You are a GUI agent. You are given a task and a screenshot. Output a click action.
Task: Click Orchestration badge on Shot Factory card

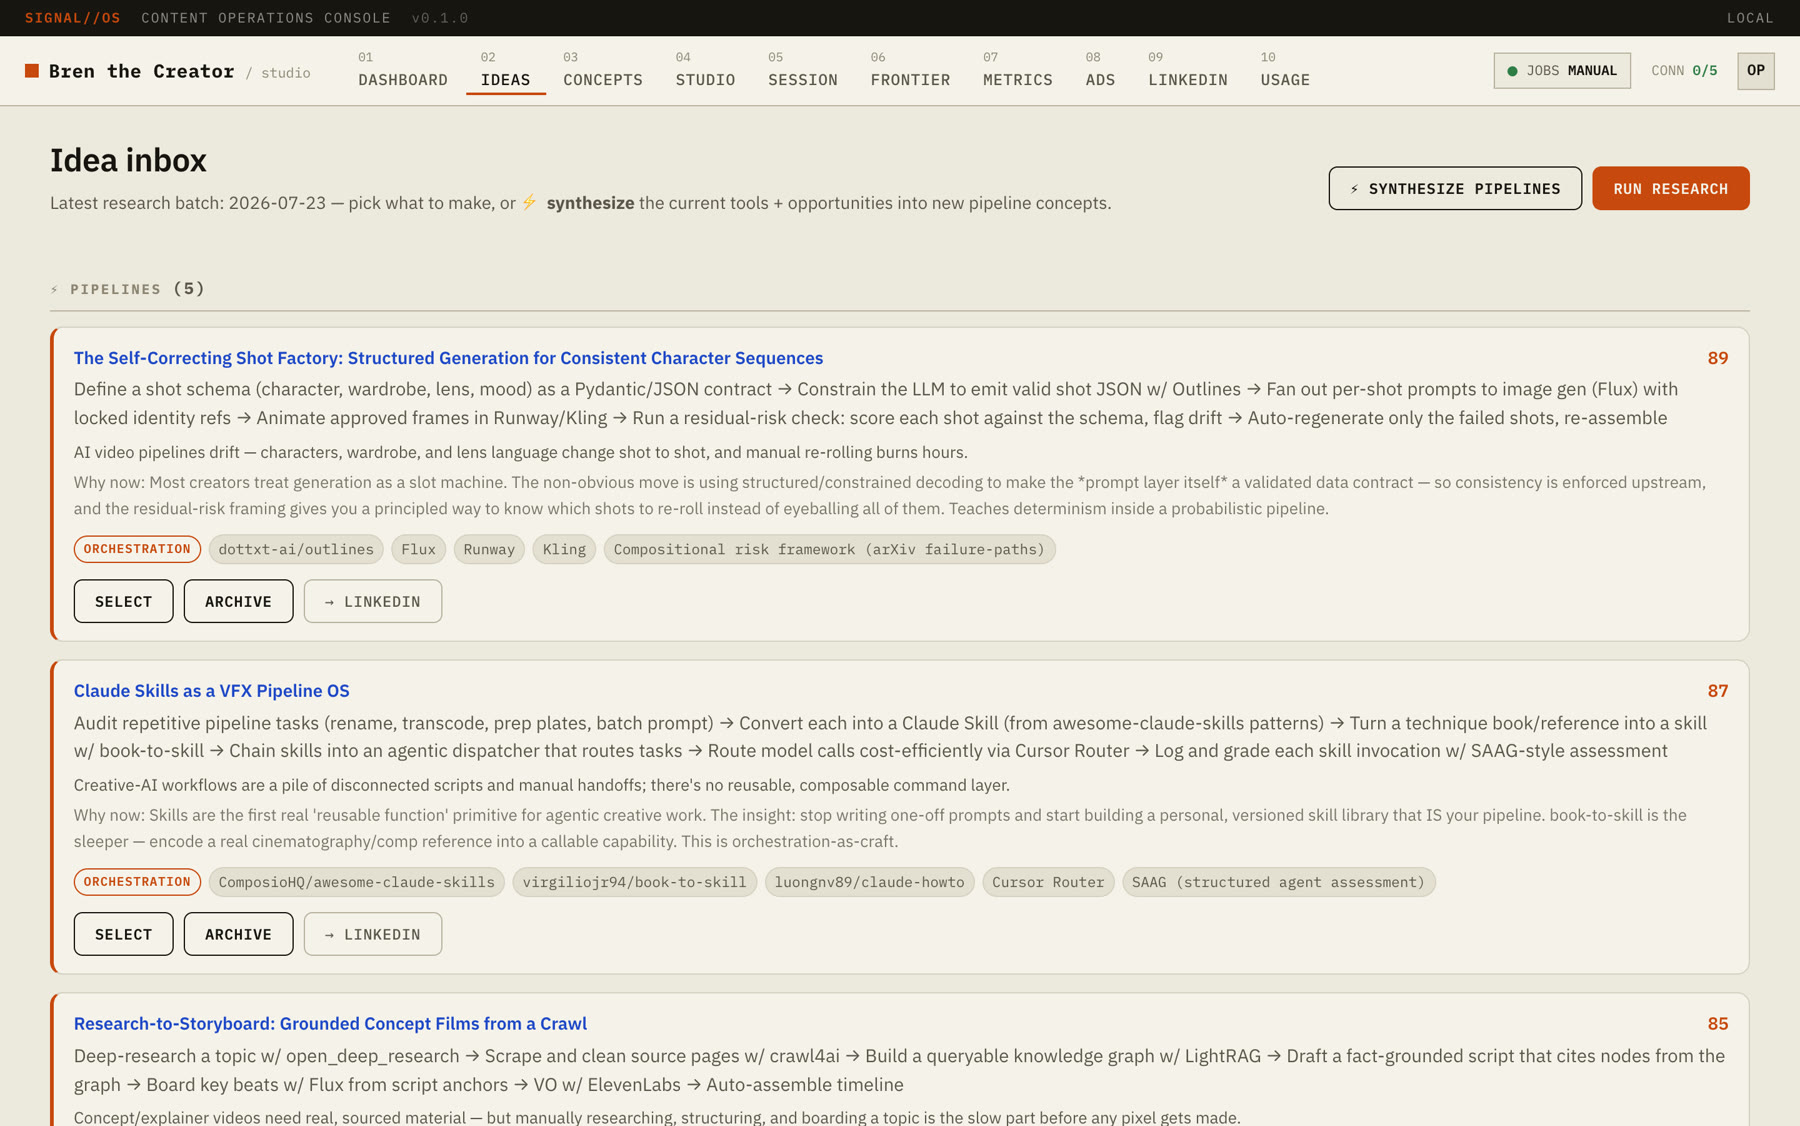(137, 549)
